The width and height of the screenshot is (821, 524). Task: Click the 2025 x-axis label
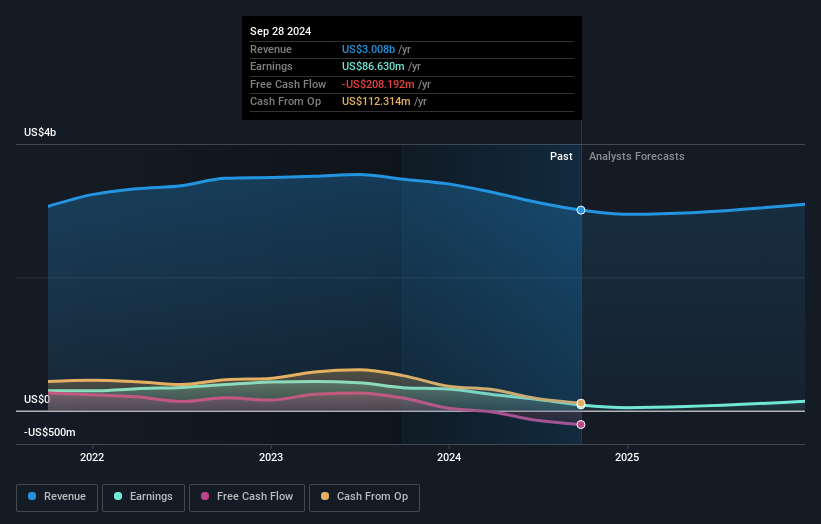point(627,457)
